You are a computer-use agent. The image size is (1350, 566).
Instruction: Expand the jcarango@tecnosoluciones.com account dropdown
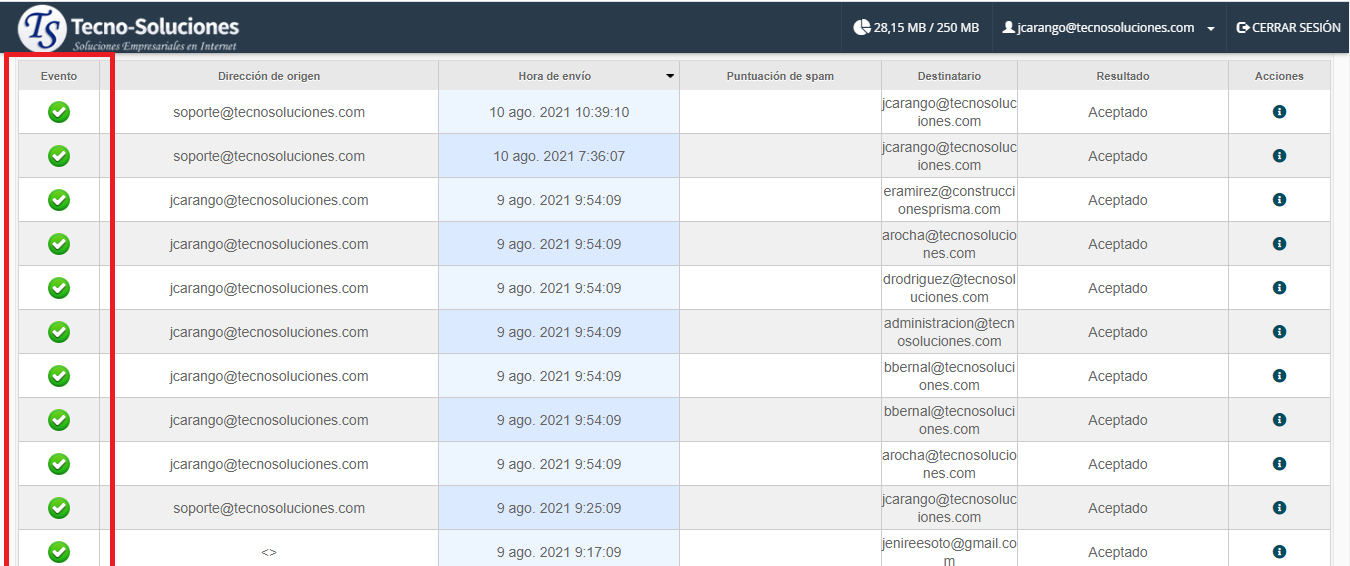pos(1210,29)
